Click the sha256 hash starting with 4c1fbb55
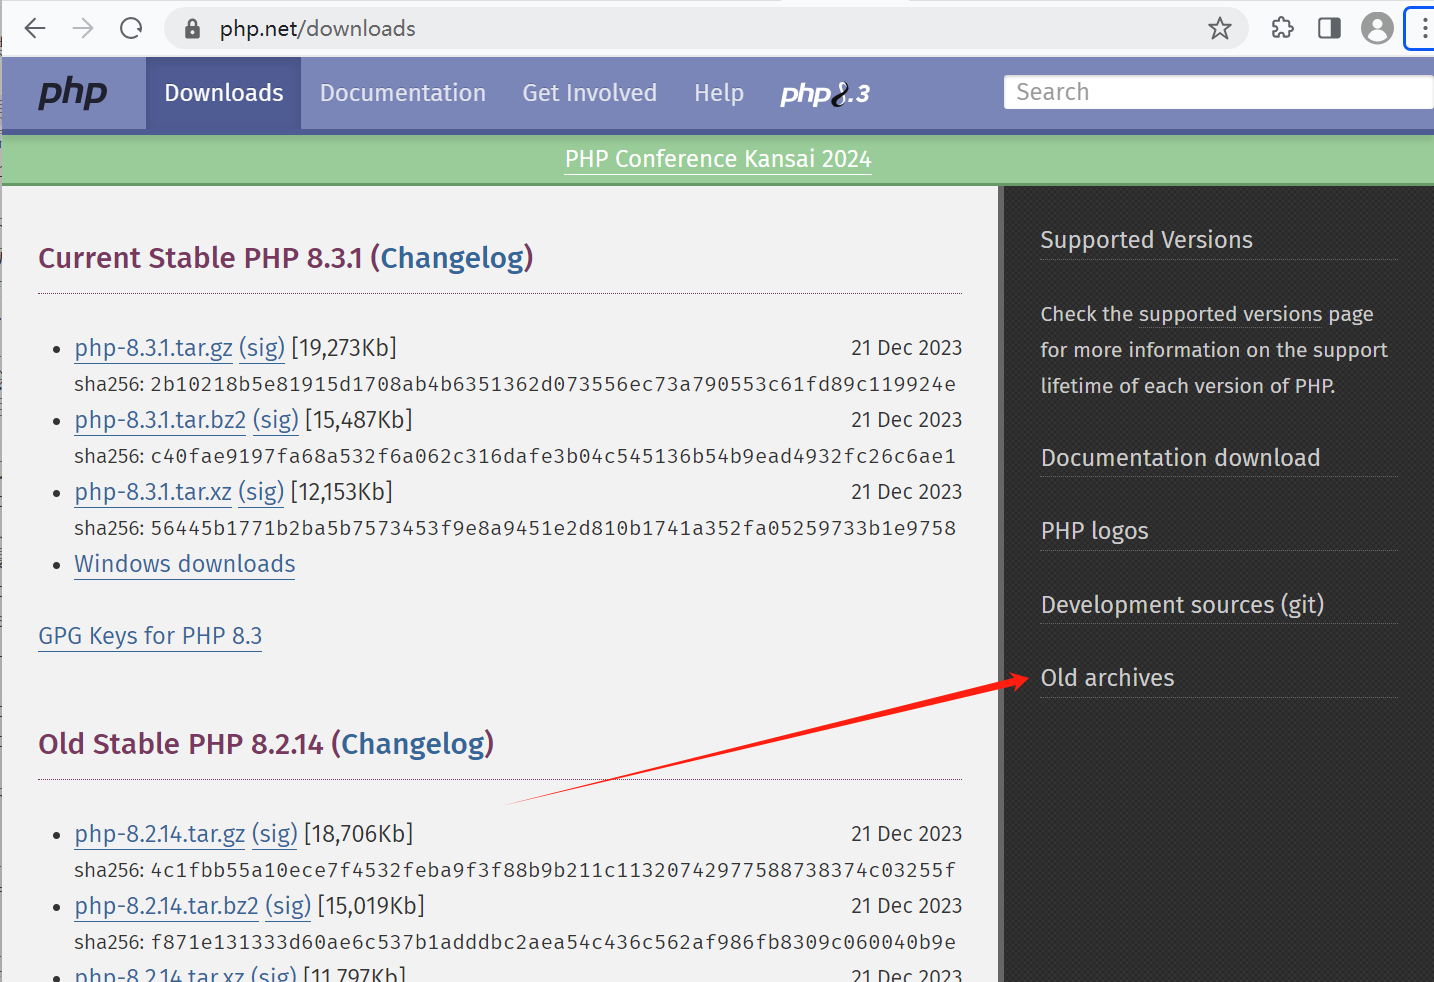The image size is (1434, 982). (x=553, y=870)
